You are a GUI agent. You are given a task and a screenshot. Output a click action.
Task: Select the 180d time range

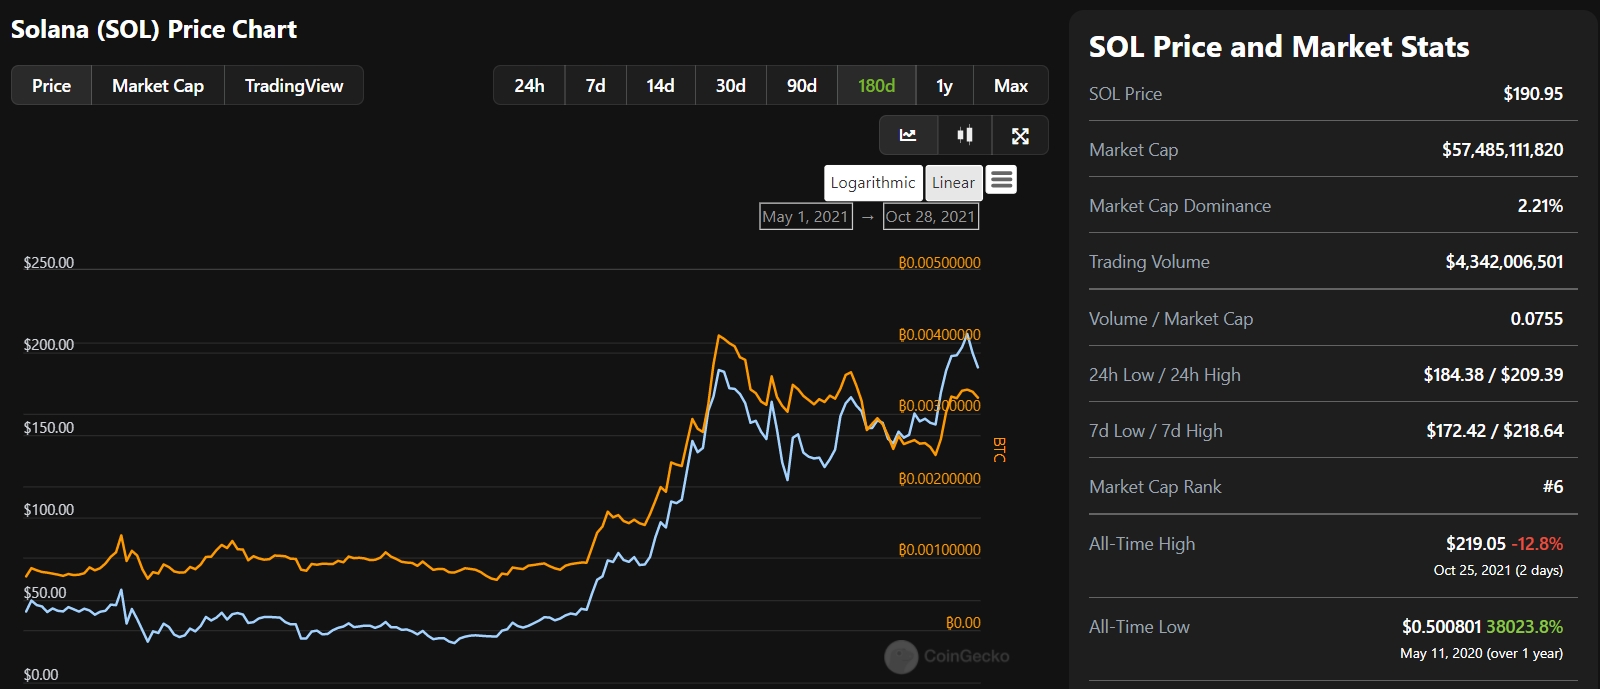click(877, 86)
